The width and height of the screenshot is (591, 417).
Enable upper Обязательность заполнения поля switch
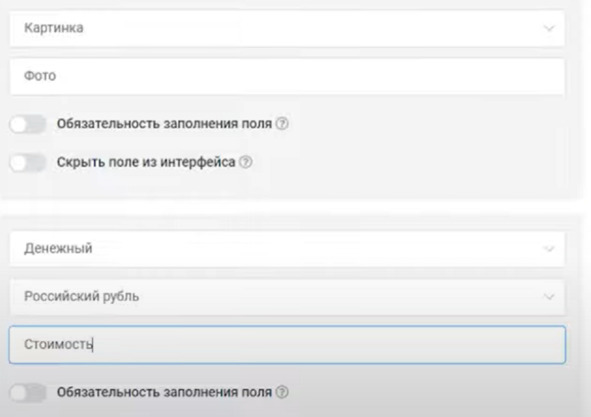[x=28, y=124]
